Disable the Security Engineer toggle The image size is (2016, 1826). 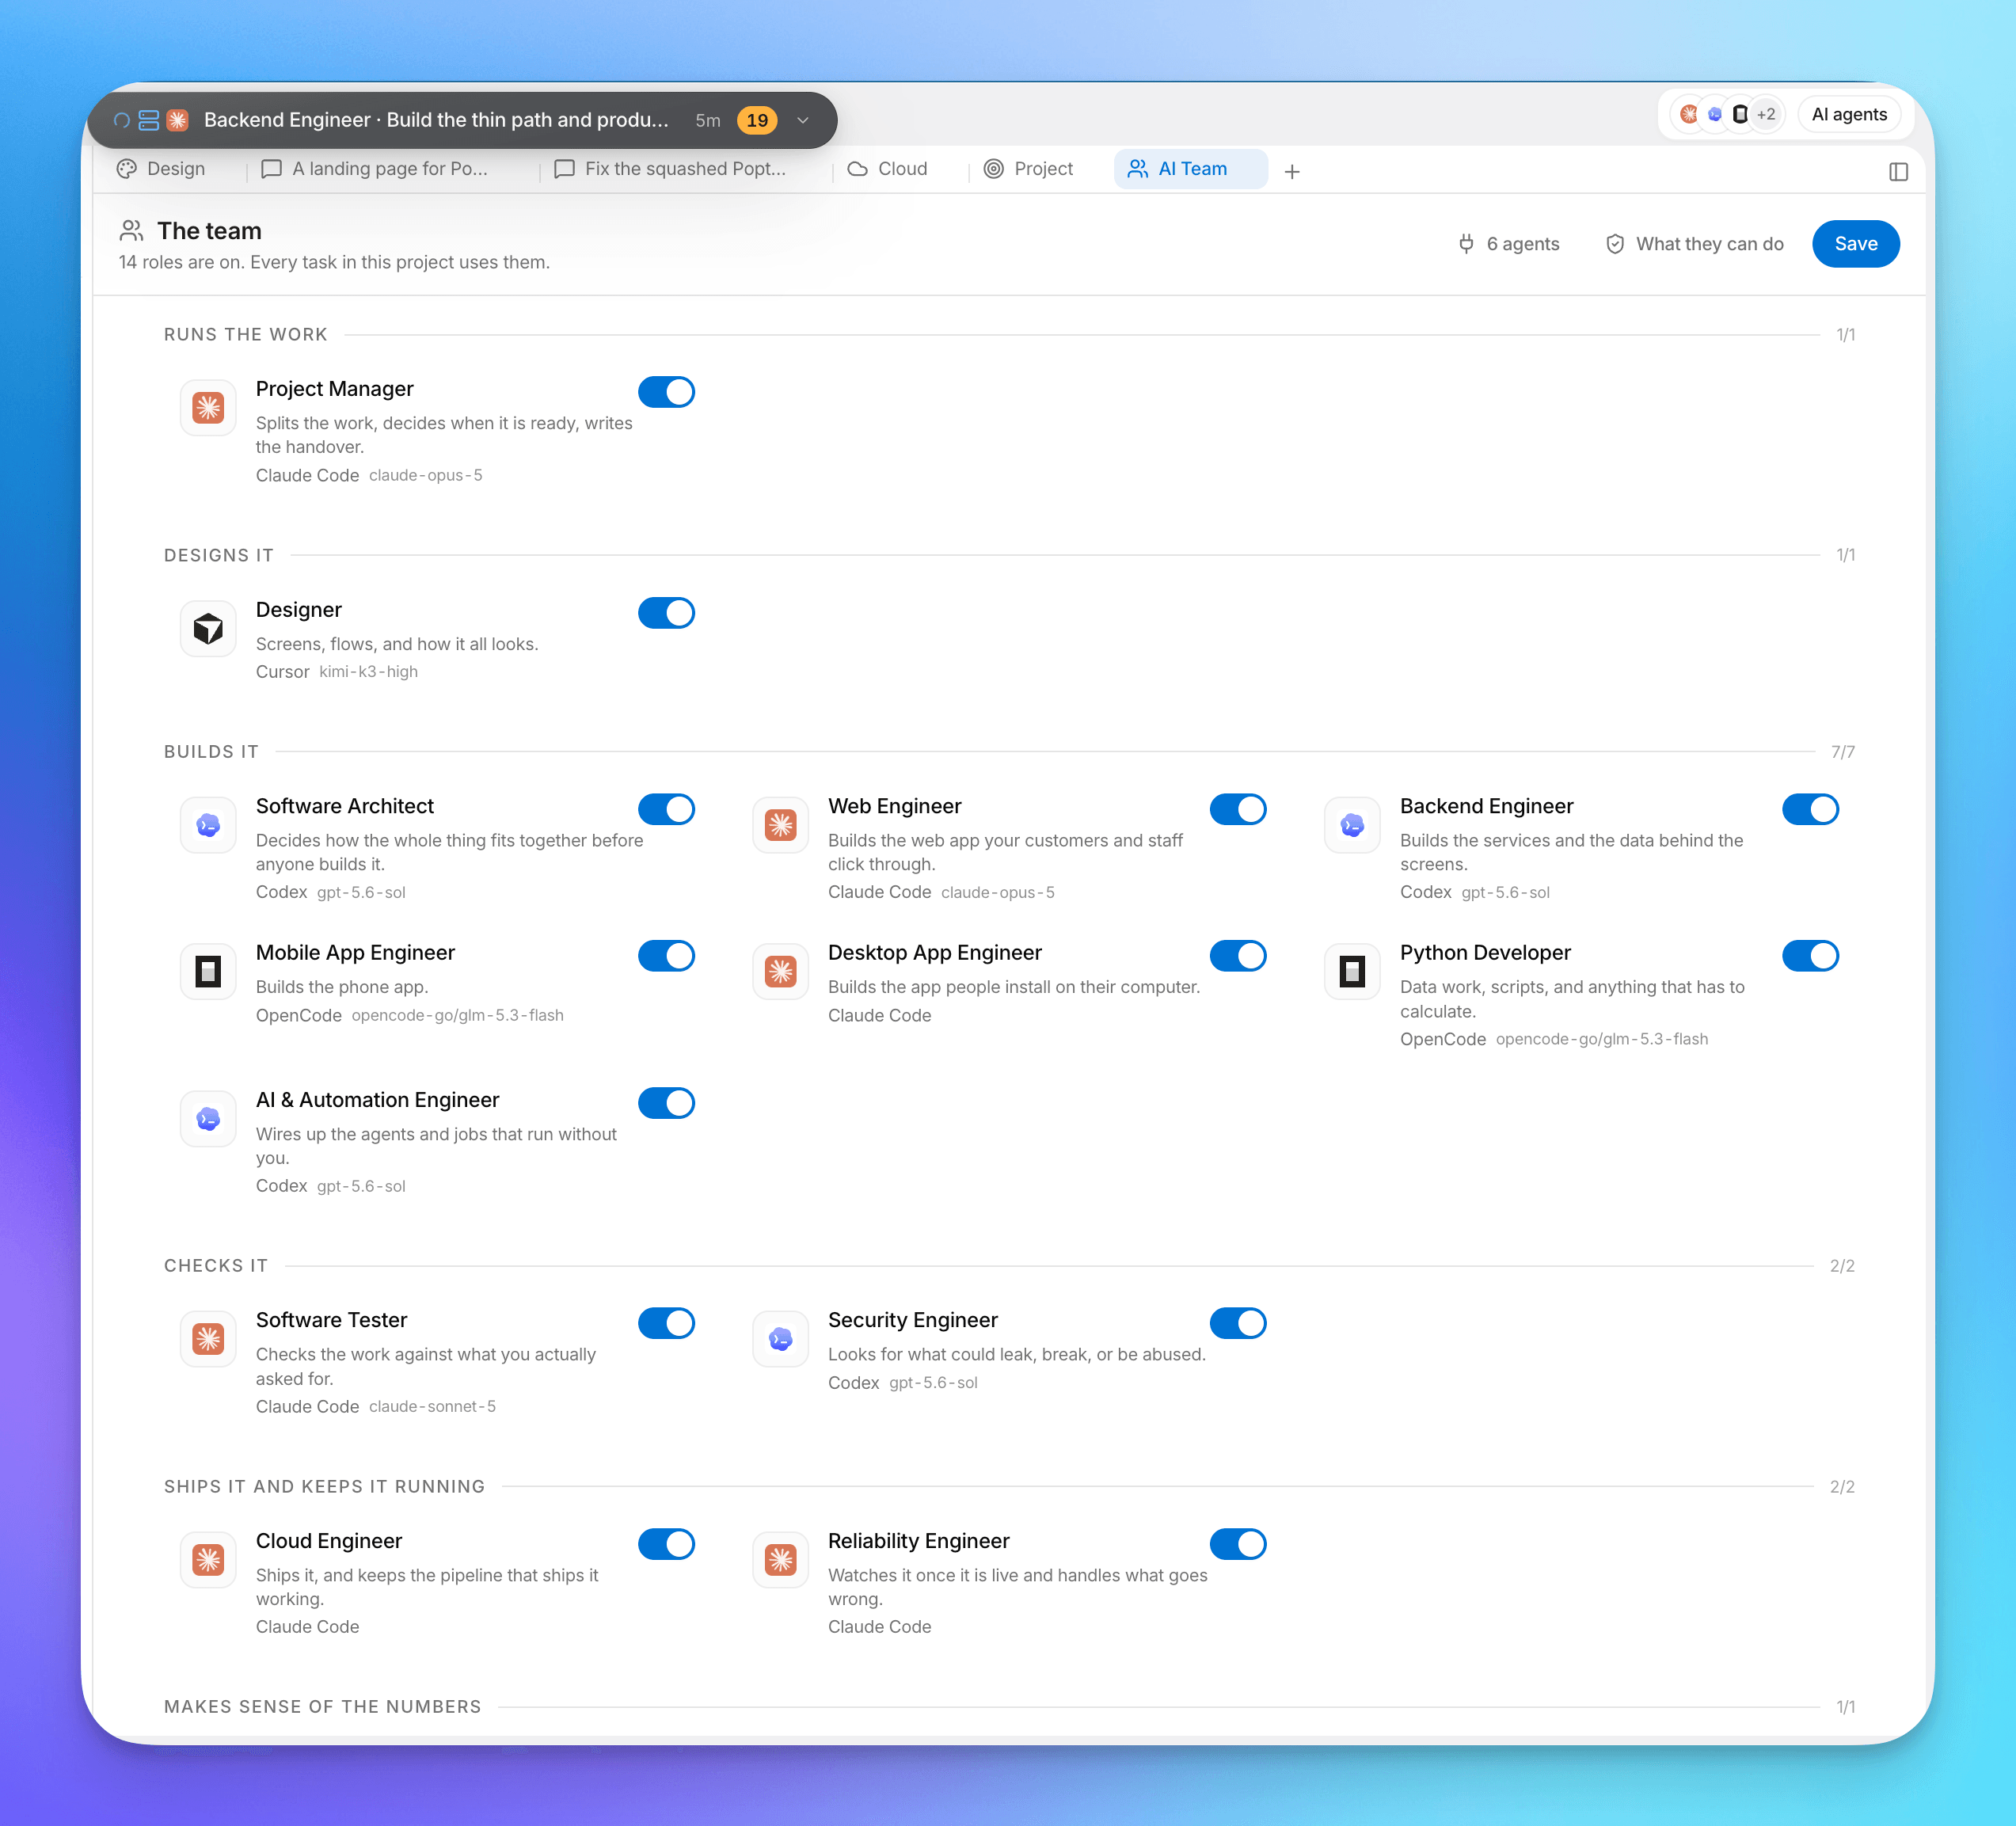tap(1238, 1323)
